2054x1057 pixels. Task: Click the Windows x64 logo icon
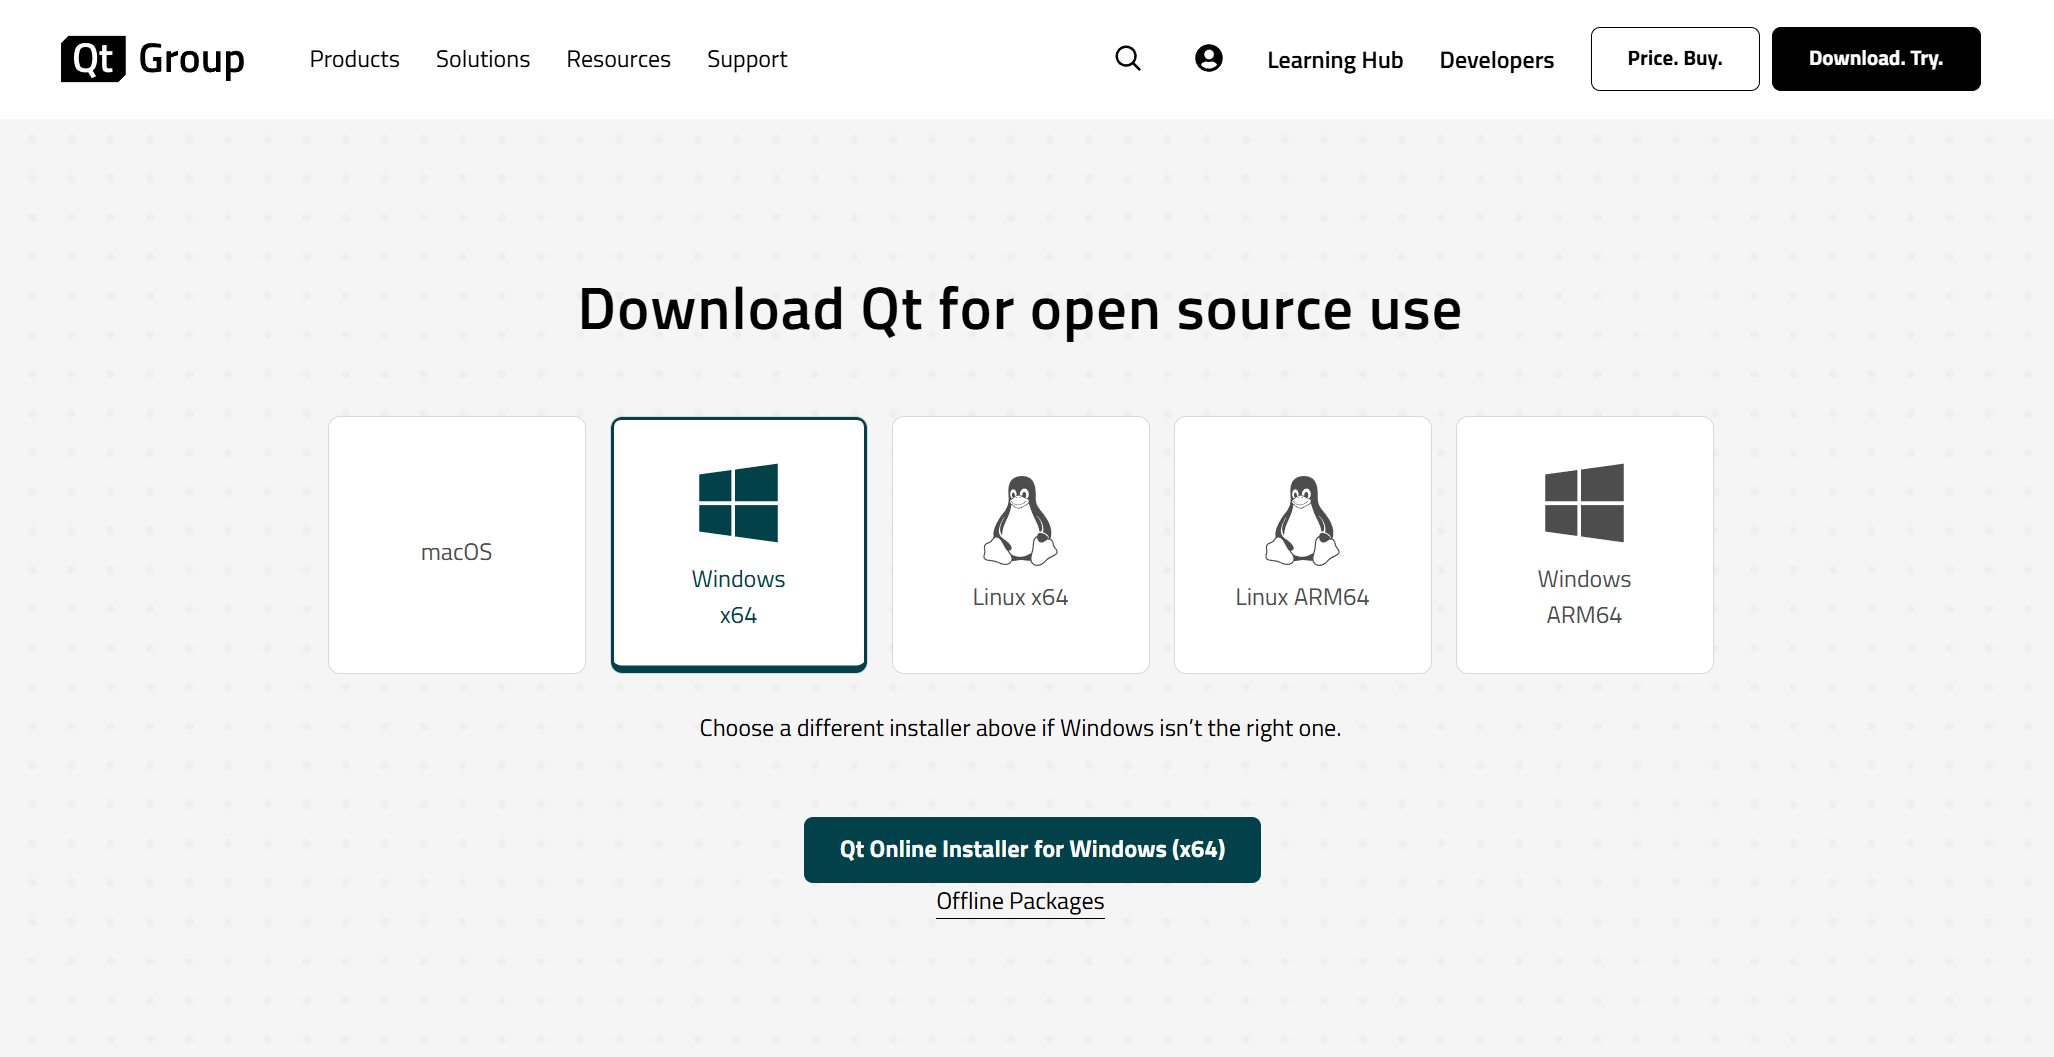coord(738,503)
